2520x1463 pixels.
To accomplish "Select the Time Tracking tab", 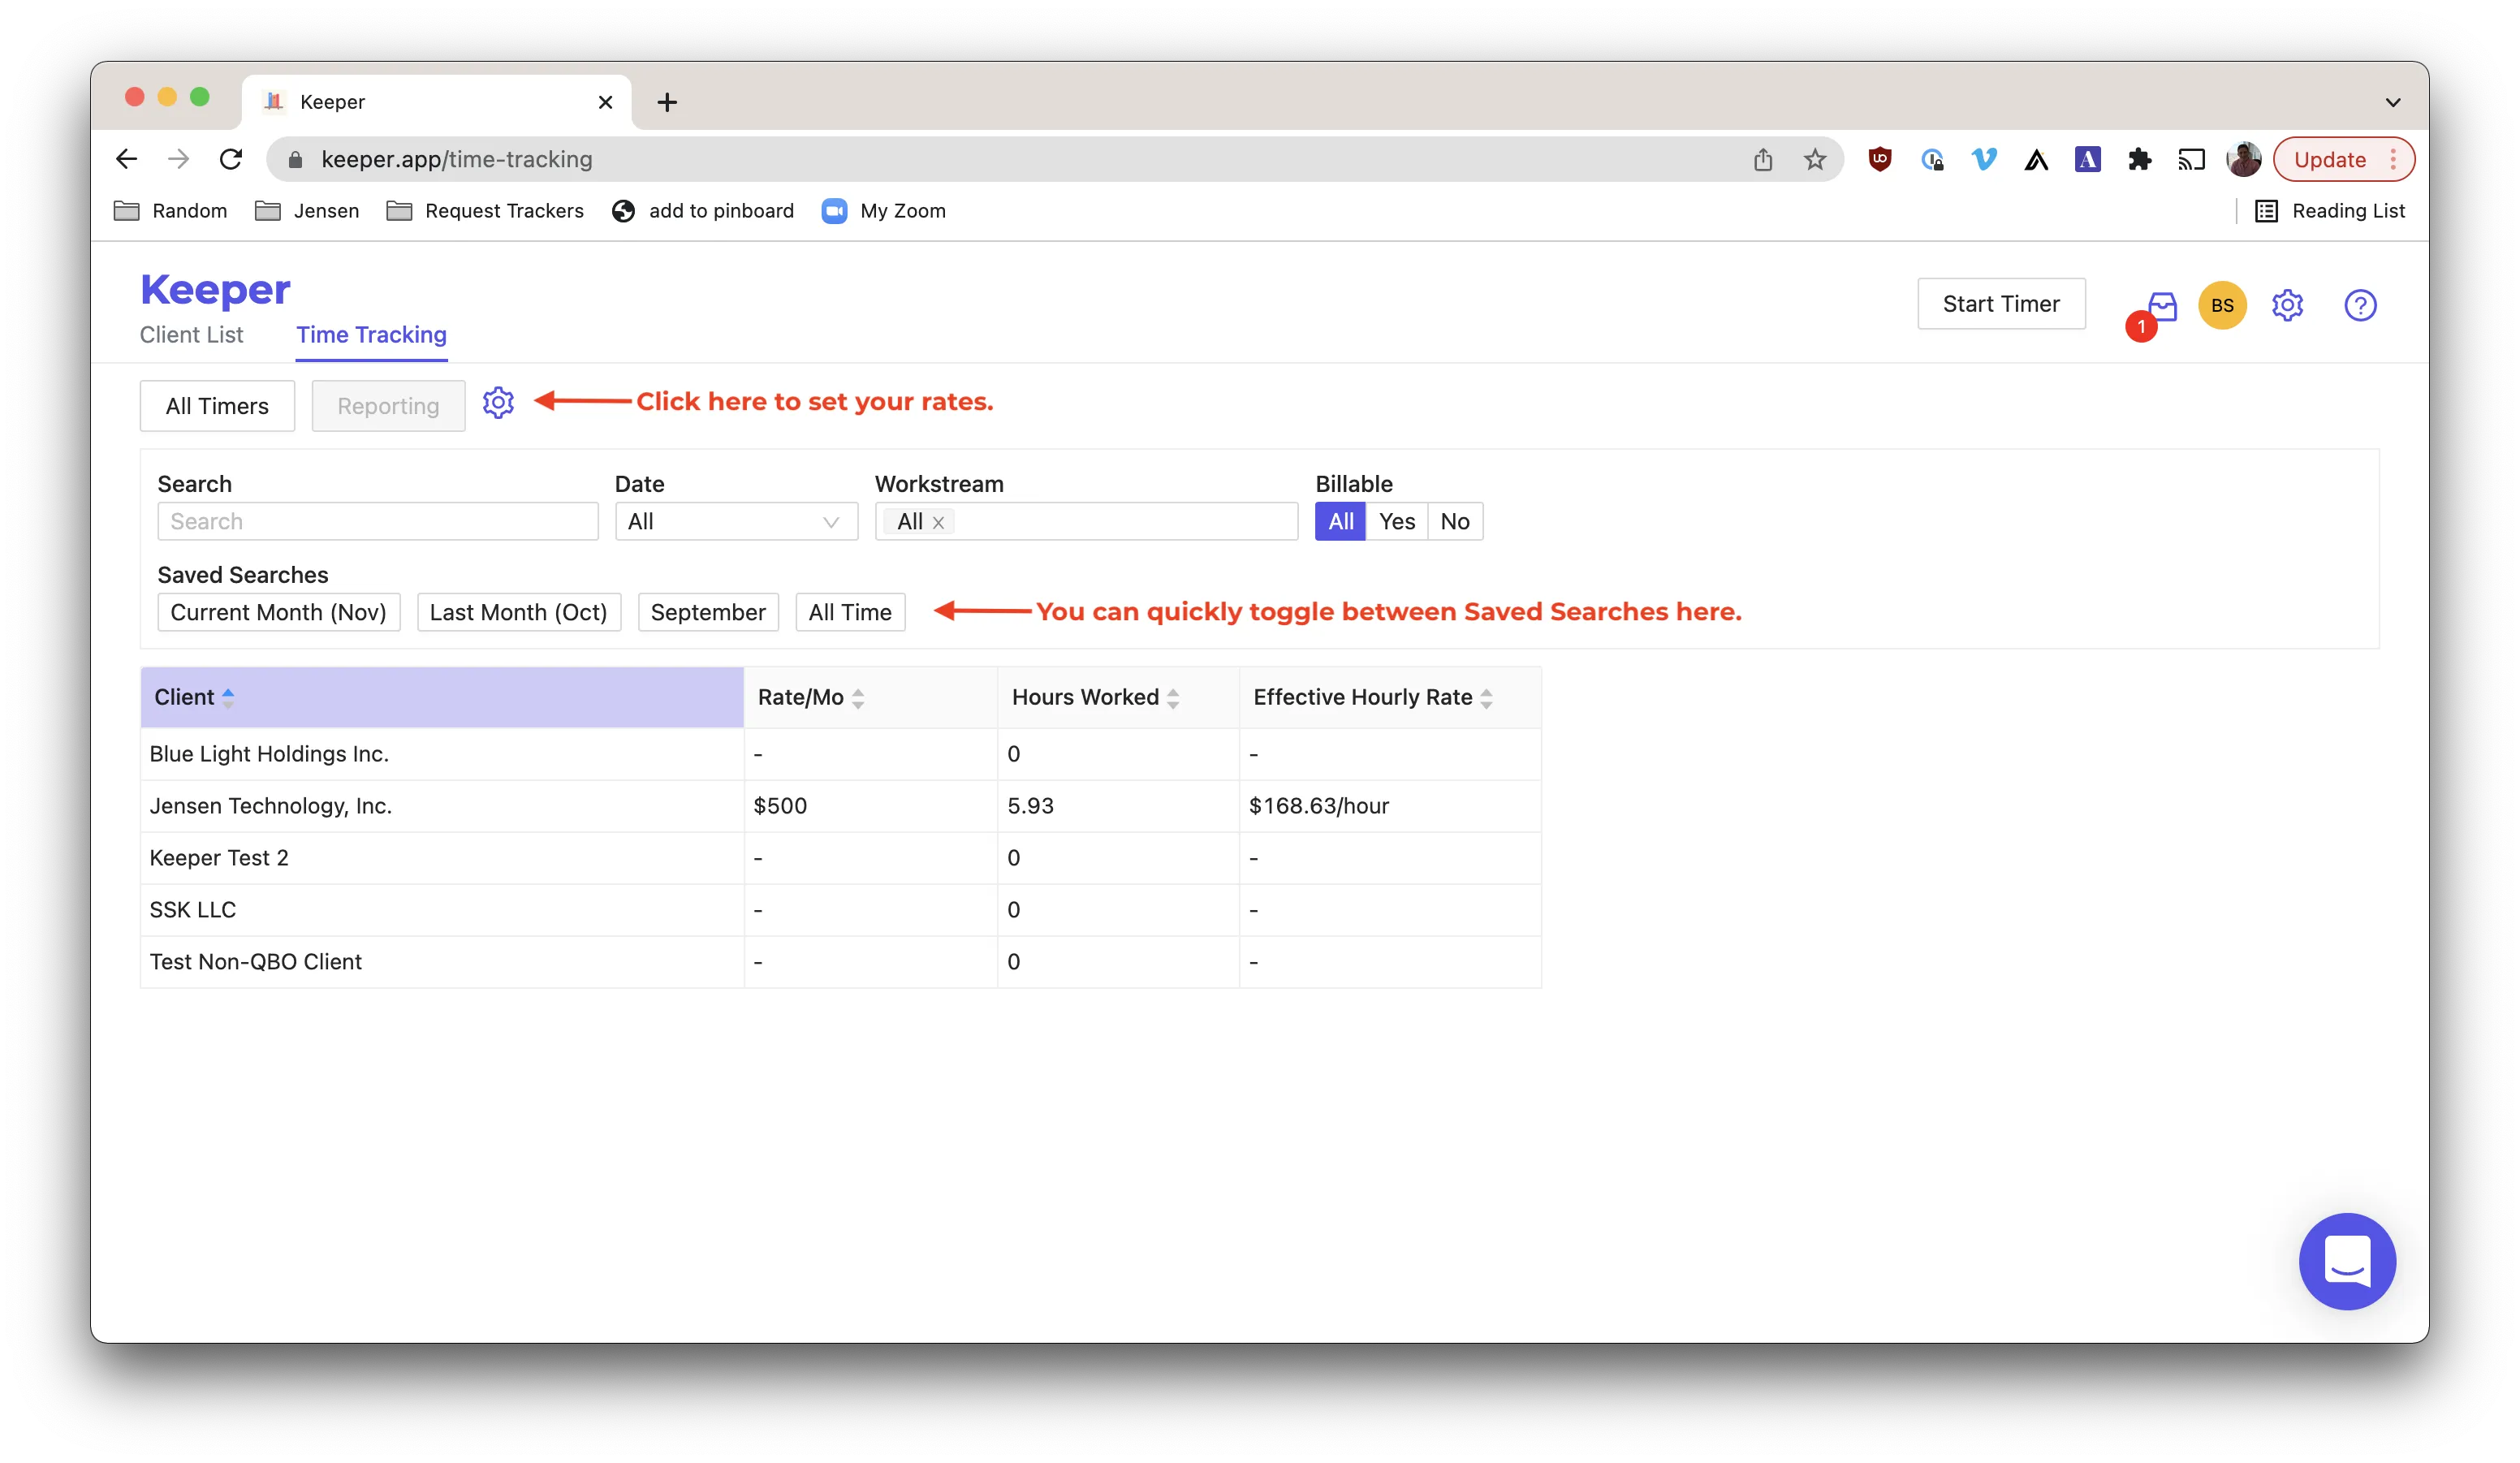I will pyautogui.click(x=371, y=335).
